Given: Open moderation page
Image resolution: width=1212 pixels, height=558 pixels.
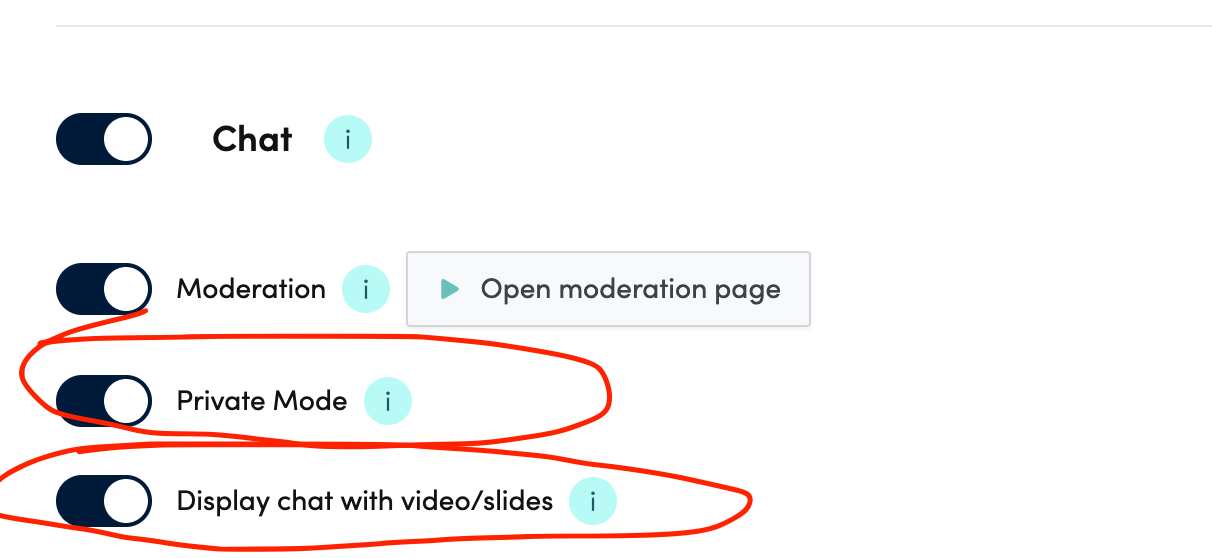Looking at the screenshot, I should click(608, 289).
